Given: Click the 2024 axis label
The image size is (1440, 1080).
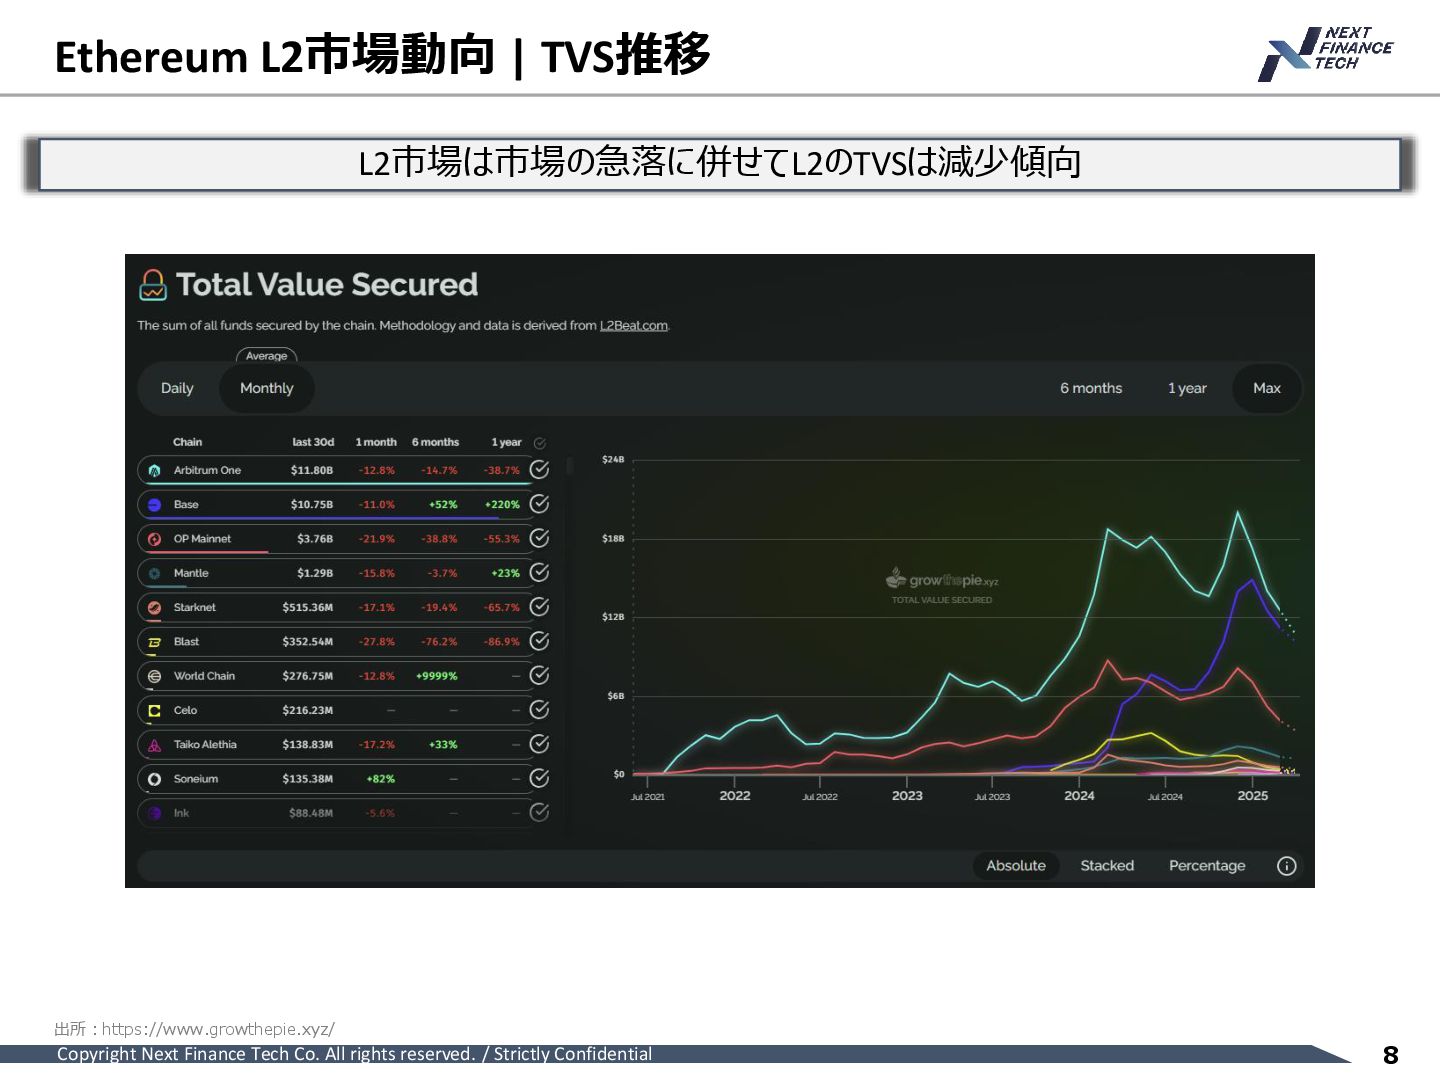Looking at the screenshot, I should [1079, 796].
